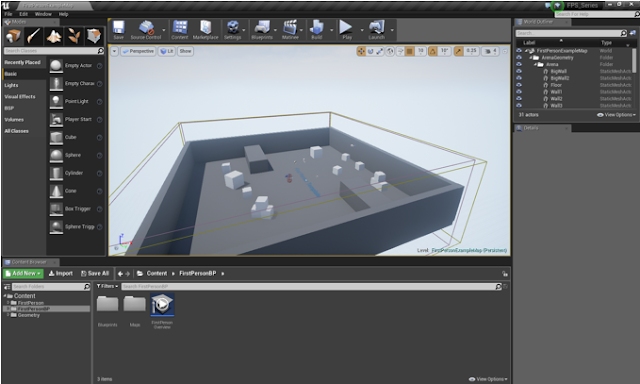The height and width of the screenshot is (384, 640).
Task: Open Source Control from toolbar
Action: [x=146, y=30]
